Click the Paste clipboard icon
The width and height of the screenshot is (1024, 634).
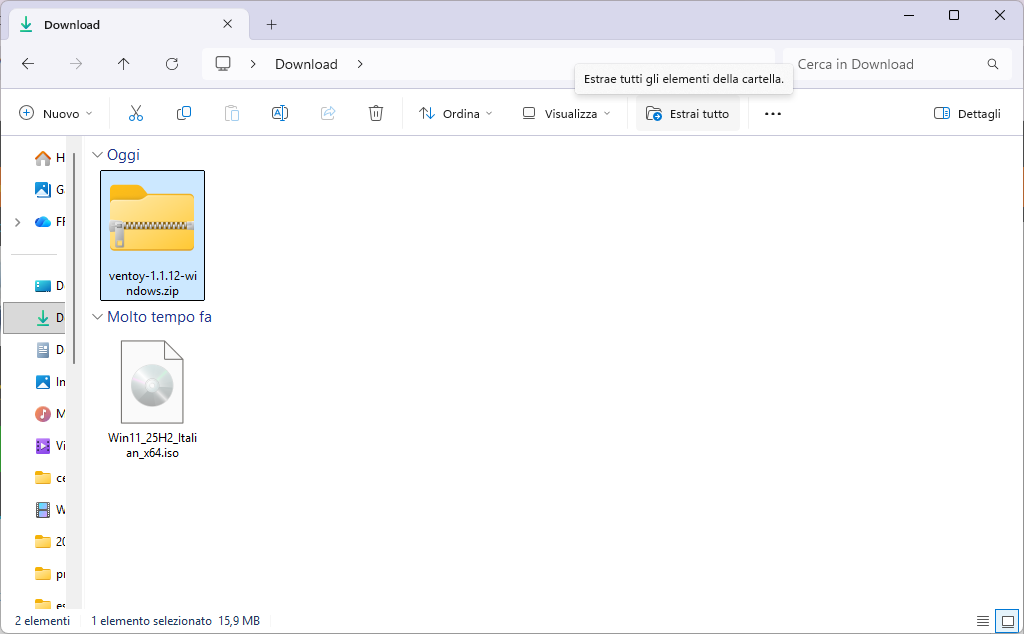tap(232, 114)
